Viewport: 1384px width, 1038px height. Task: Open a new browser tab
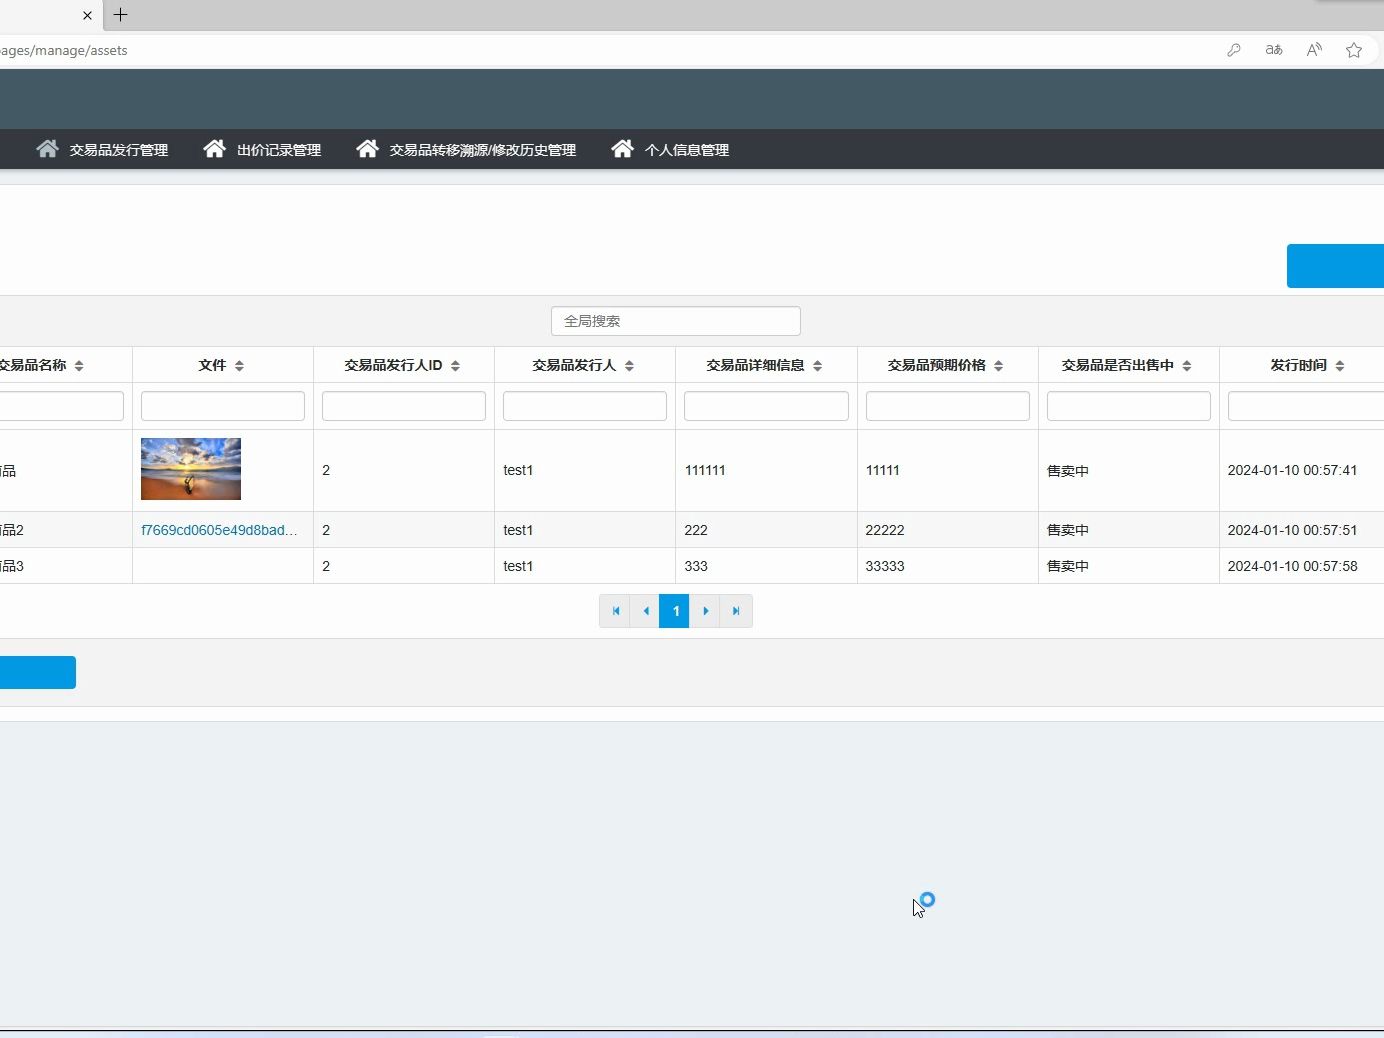click(121, 15)
